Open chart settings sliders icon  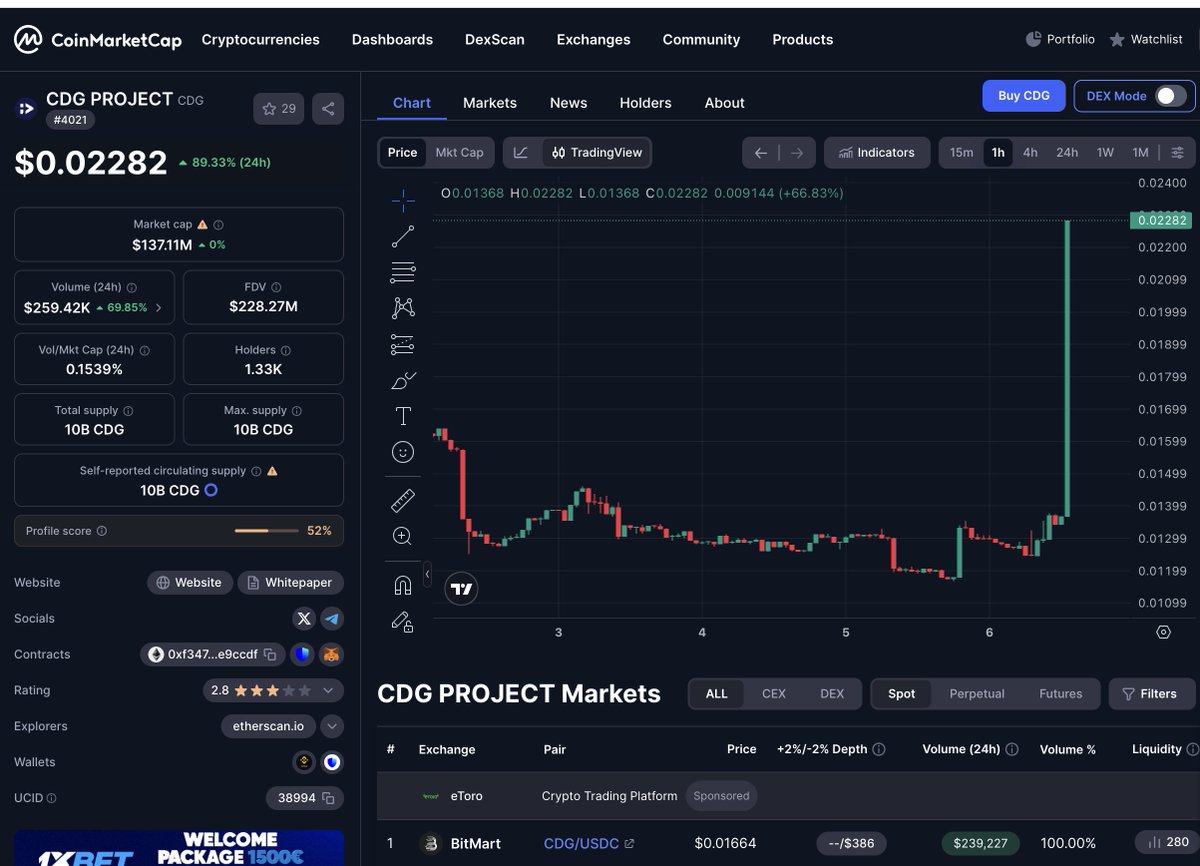pos(1177,153)
